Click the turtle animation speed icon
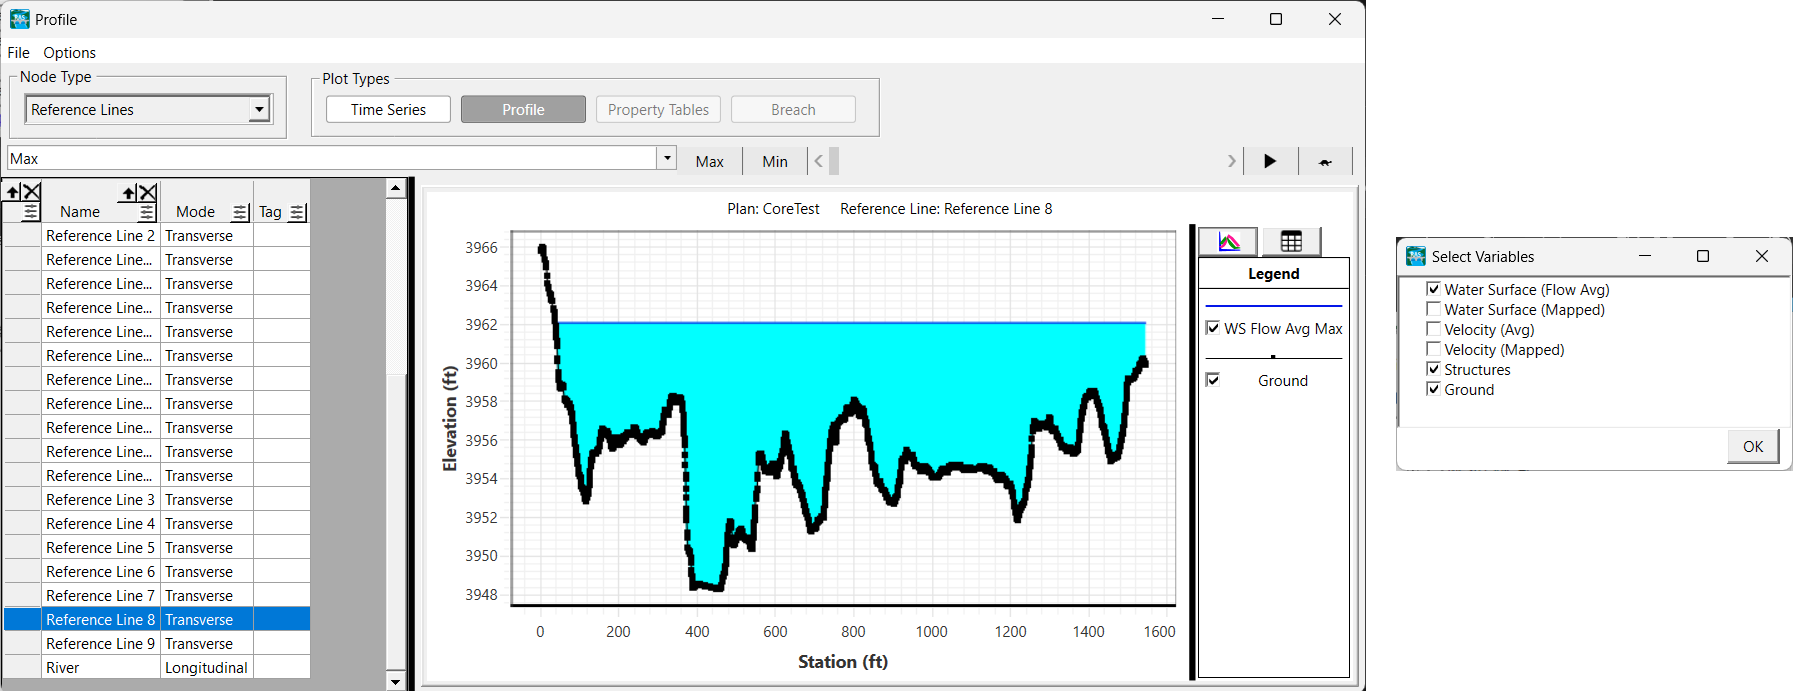The image size is (1801, 691). coord(1325,162)
